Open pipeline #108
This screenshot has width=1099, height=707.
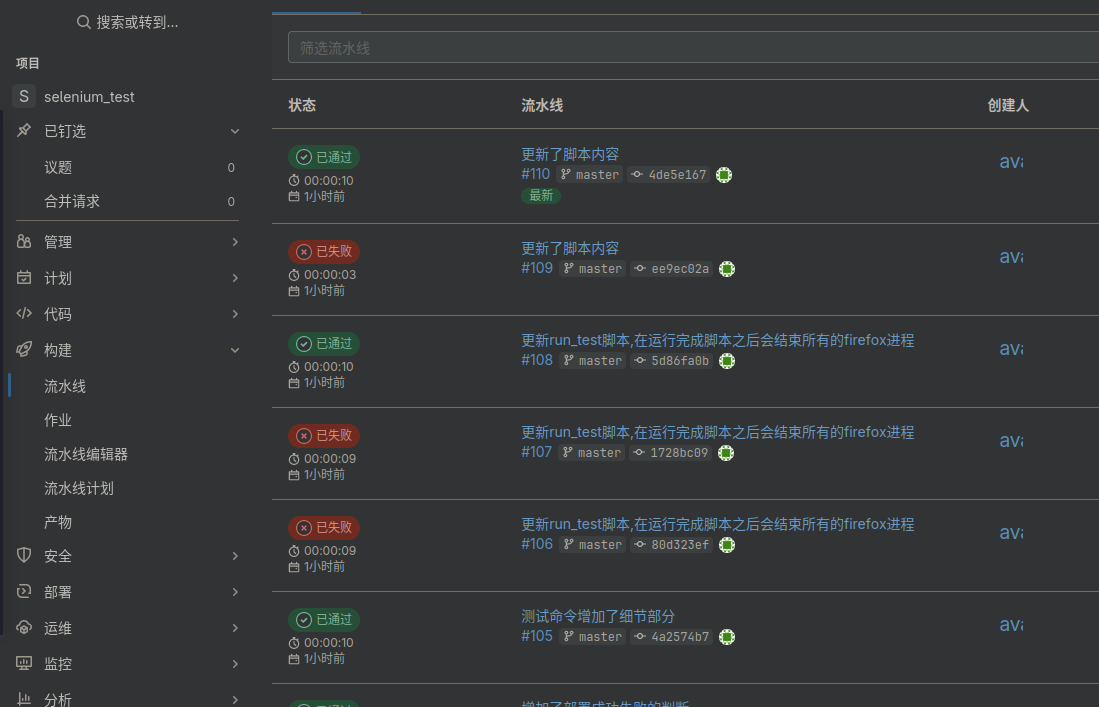537,360
